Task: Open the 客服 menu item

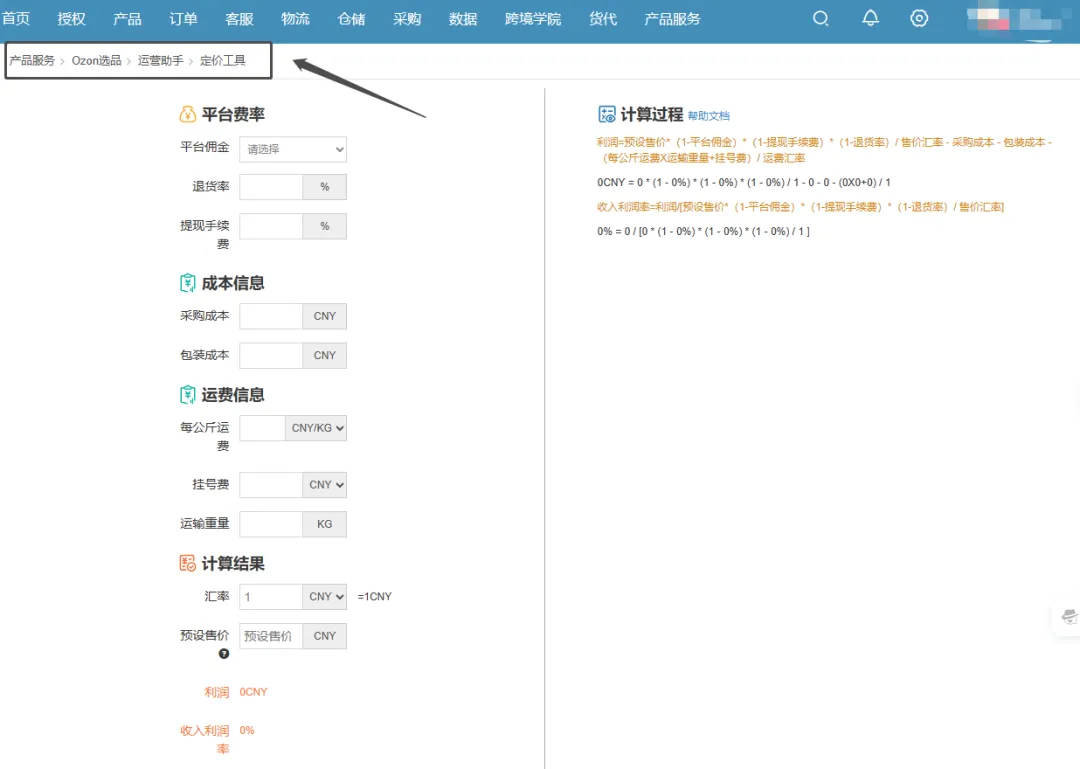Action: [240, 19]
